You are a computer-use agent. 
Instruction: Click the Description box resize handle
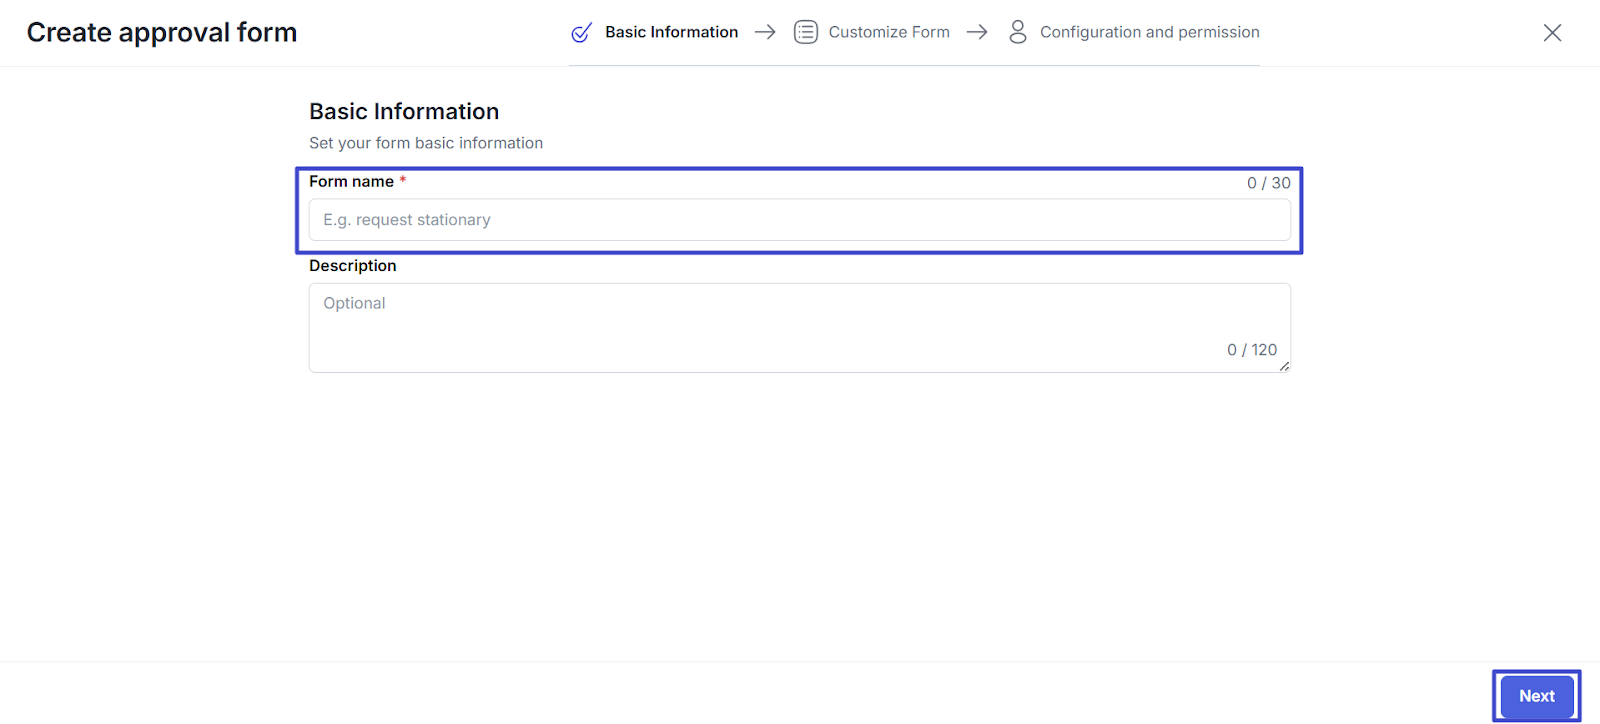coord(1284,366)
